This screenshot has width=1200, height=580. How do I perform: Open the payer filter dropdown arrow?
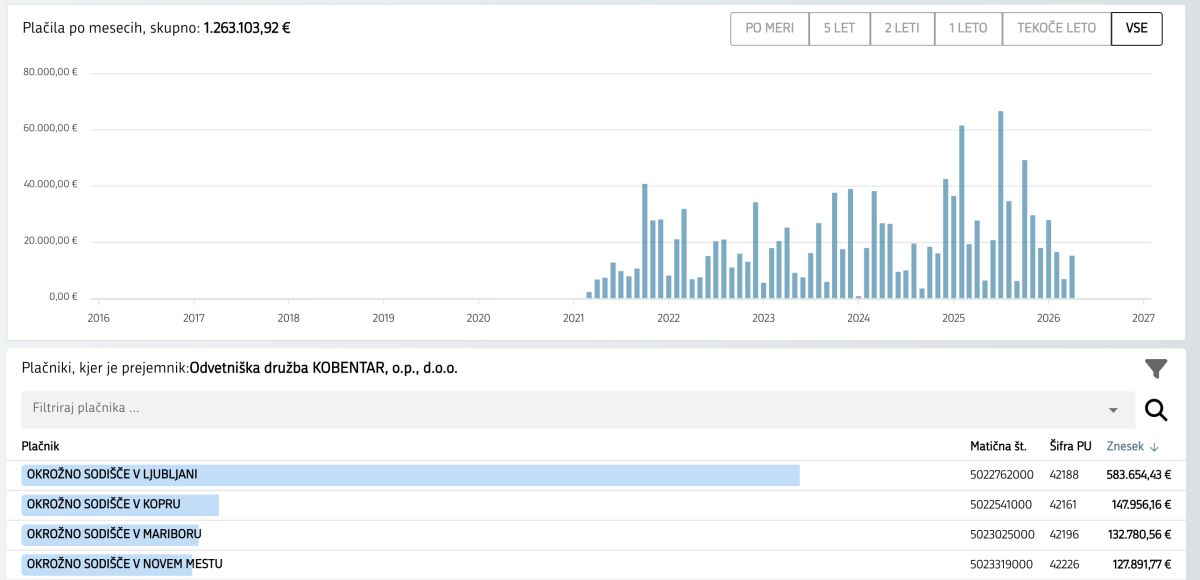pyautogui.click(x=1113, y=410)
